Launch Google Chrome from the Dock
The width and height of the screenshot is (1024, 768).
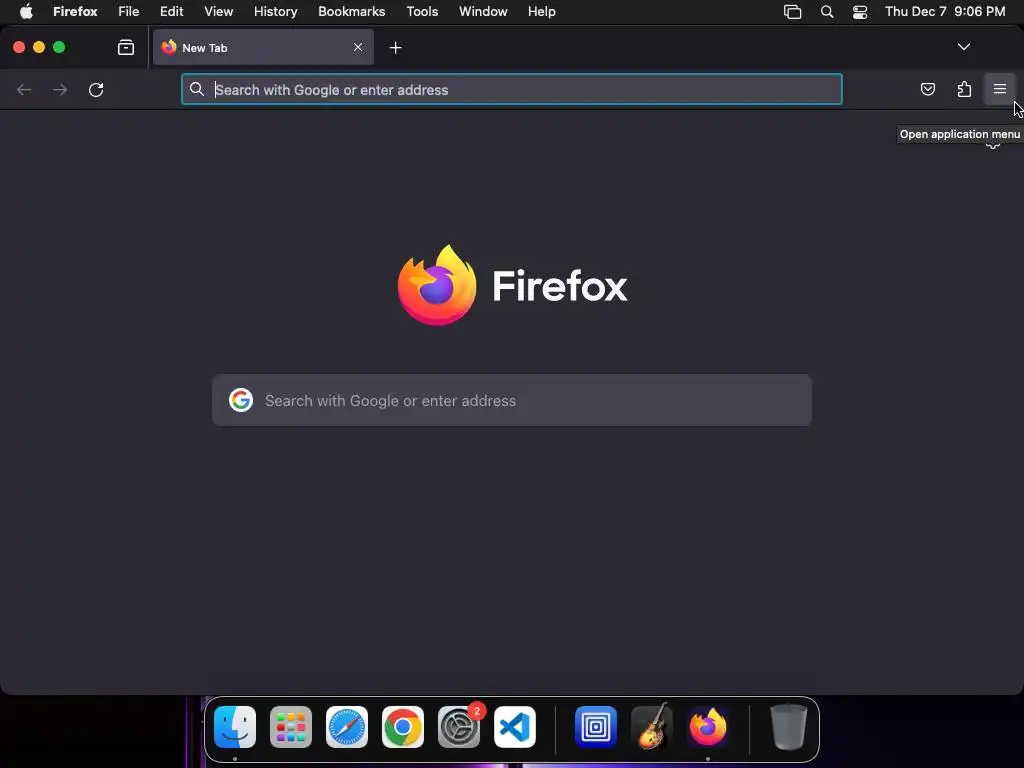click(x=403, y=726)
